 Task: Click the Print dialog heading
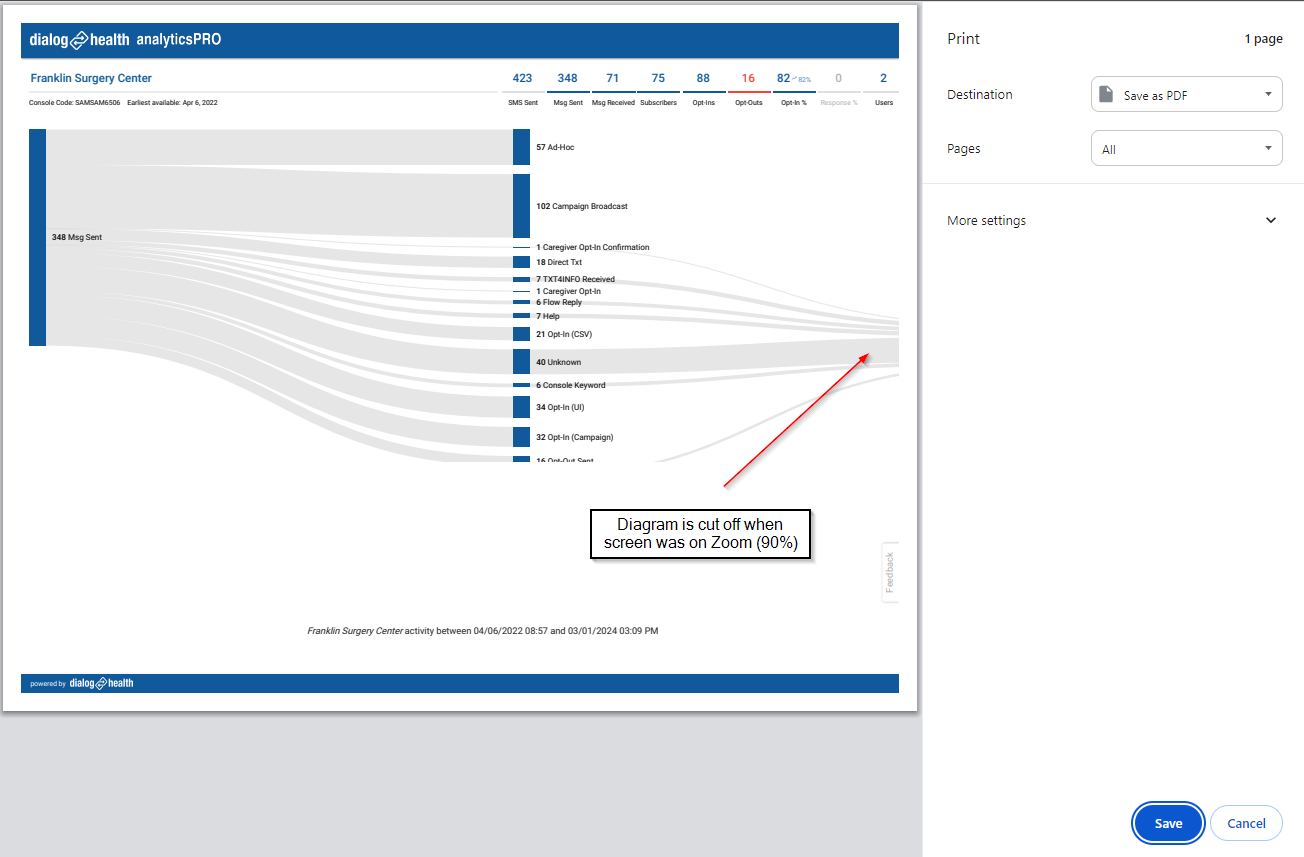point(963,38)
